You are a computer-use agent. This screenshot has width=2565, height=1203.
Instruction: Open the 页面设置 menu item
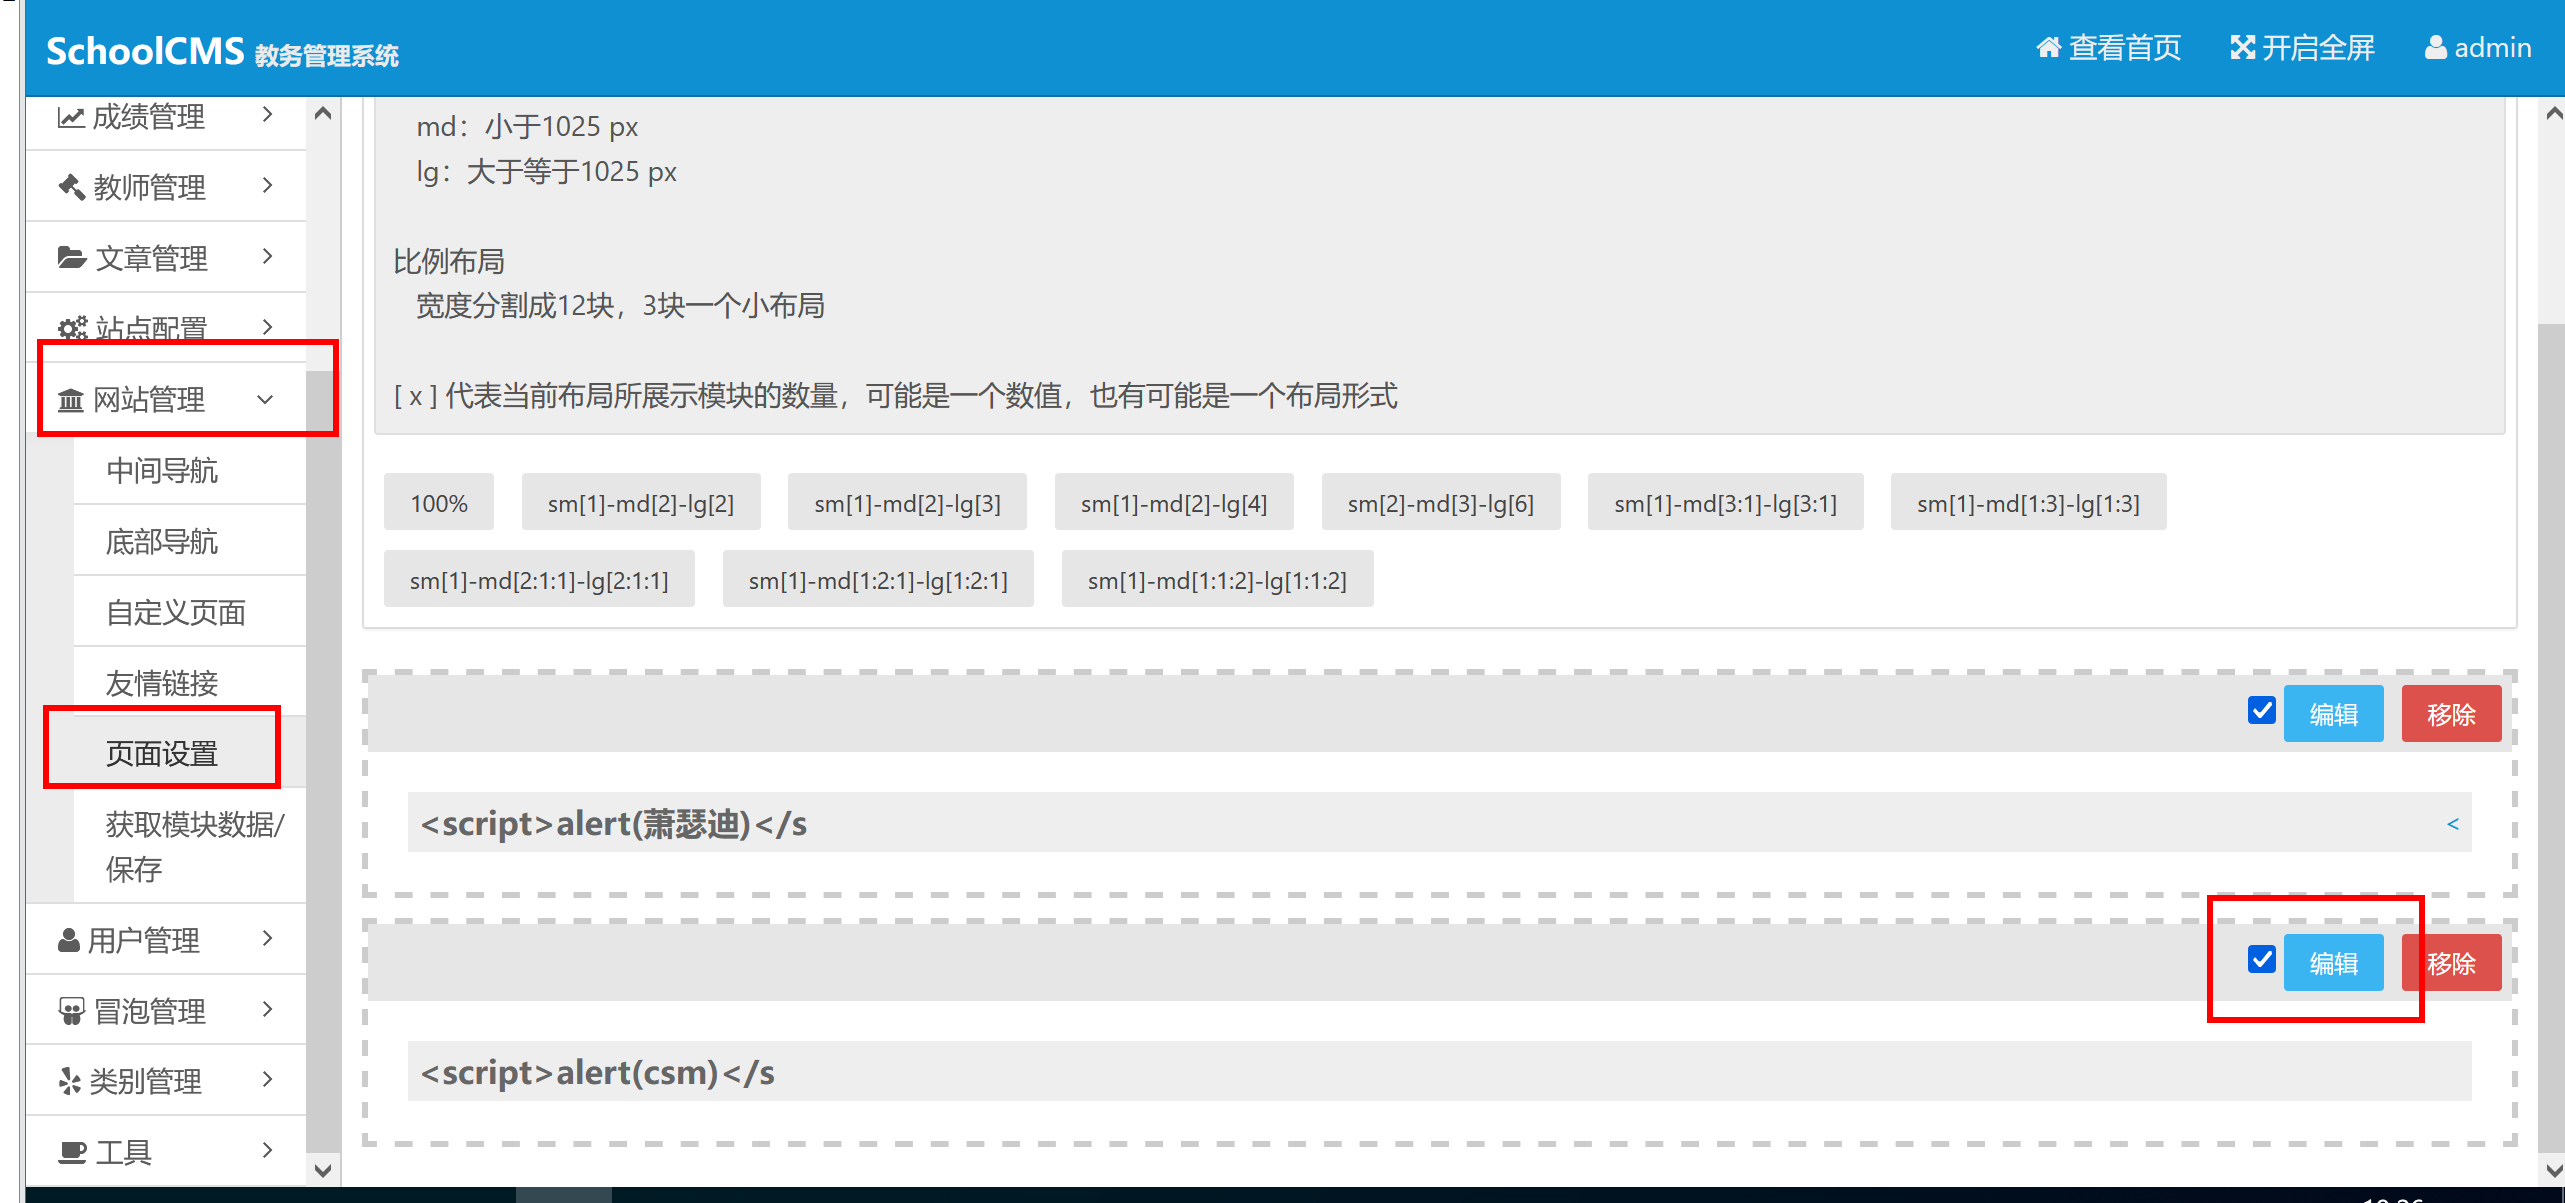point(162,754)
